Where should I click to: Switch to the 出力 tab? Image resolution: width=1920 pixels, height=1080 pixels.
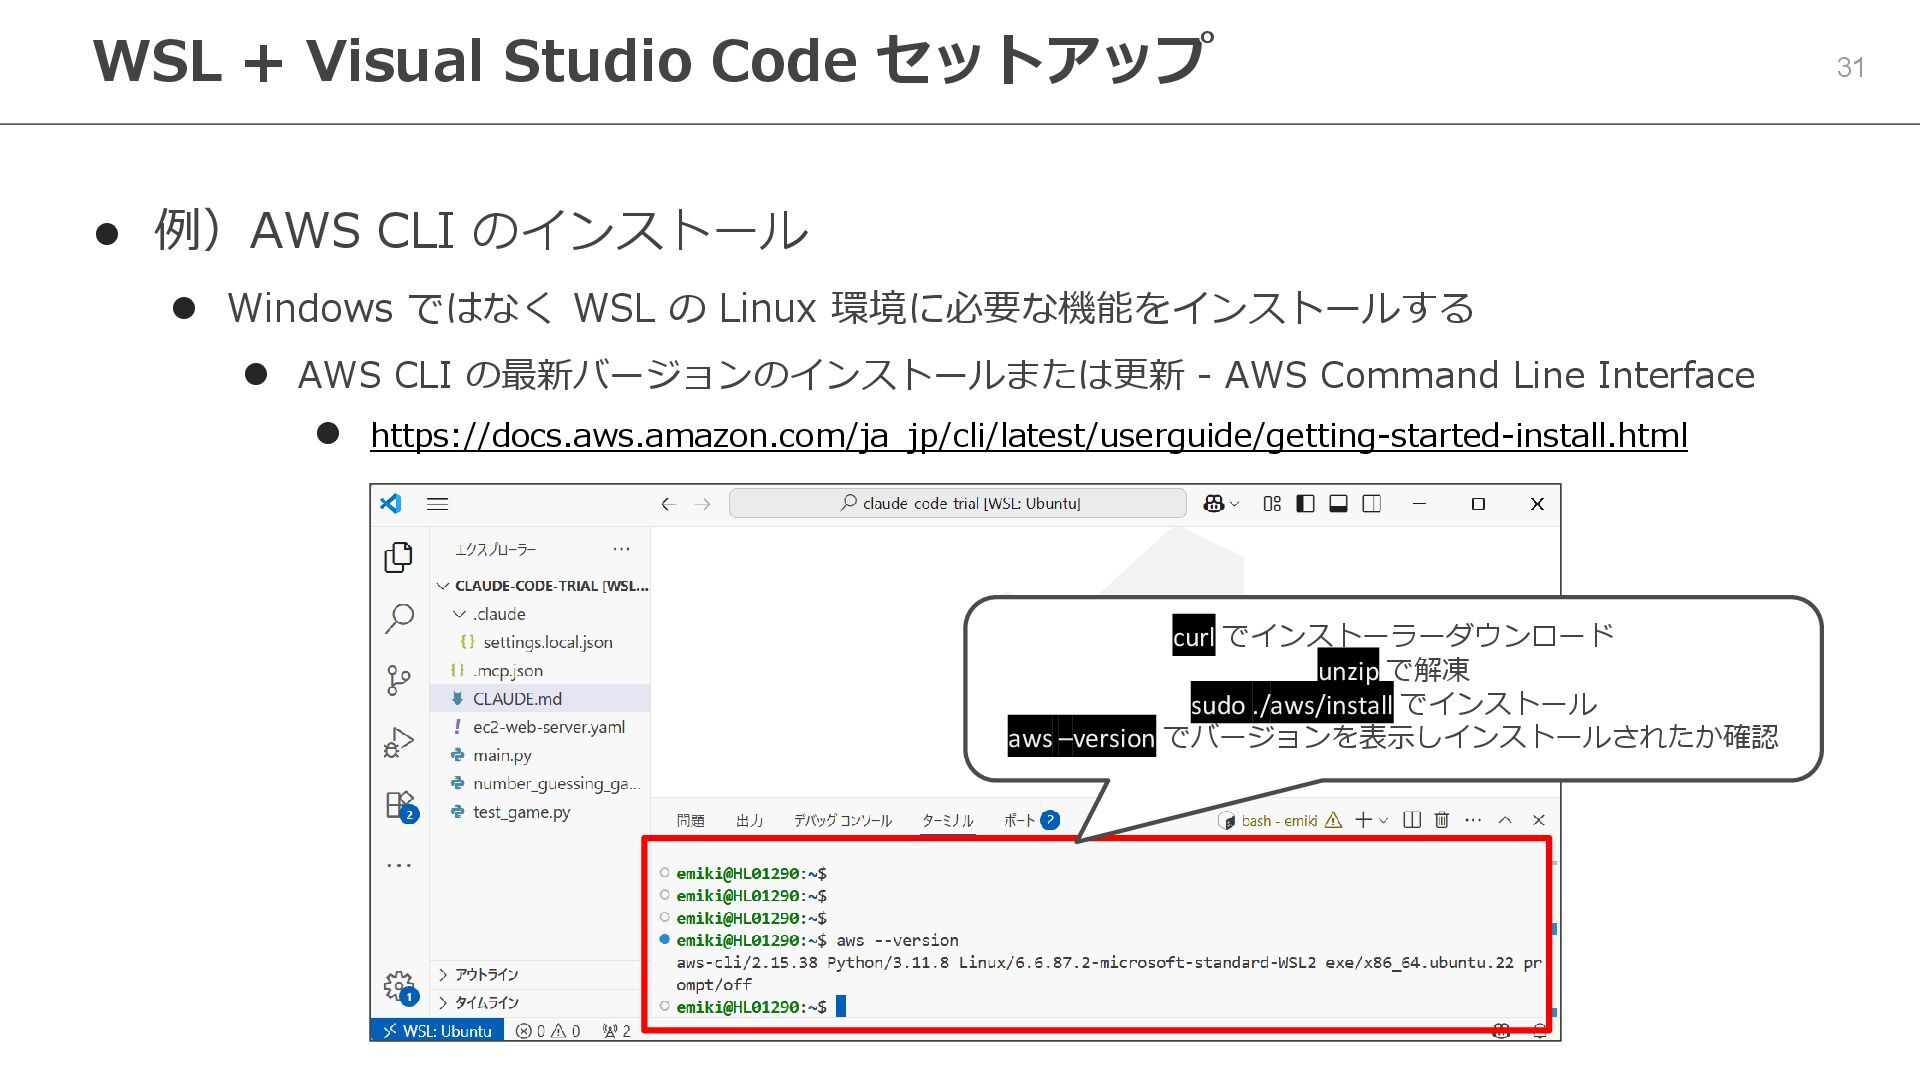click(750, 821)
